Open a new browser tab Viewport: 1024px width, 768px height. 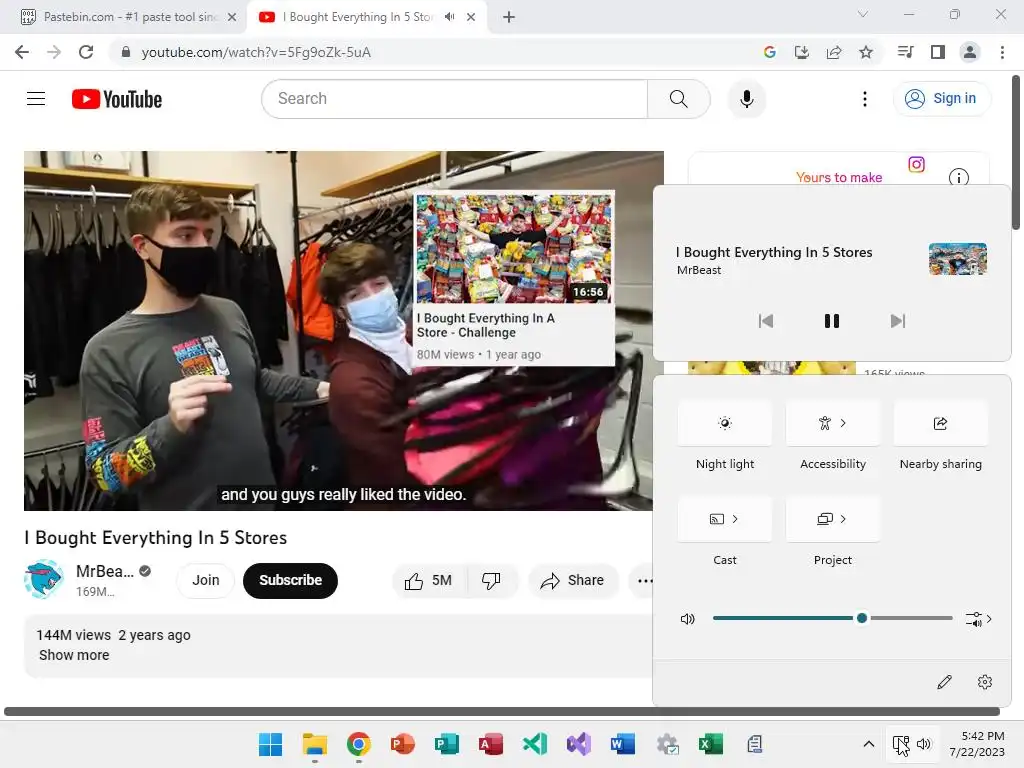tap(509, 17)
